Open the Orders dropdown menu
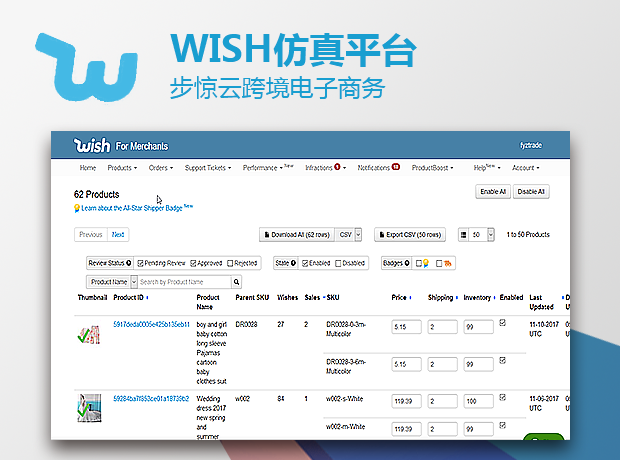This screenshot has height=460, width=620. pos(161,168)
